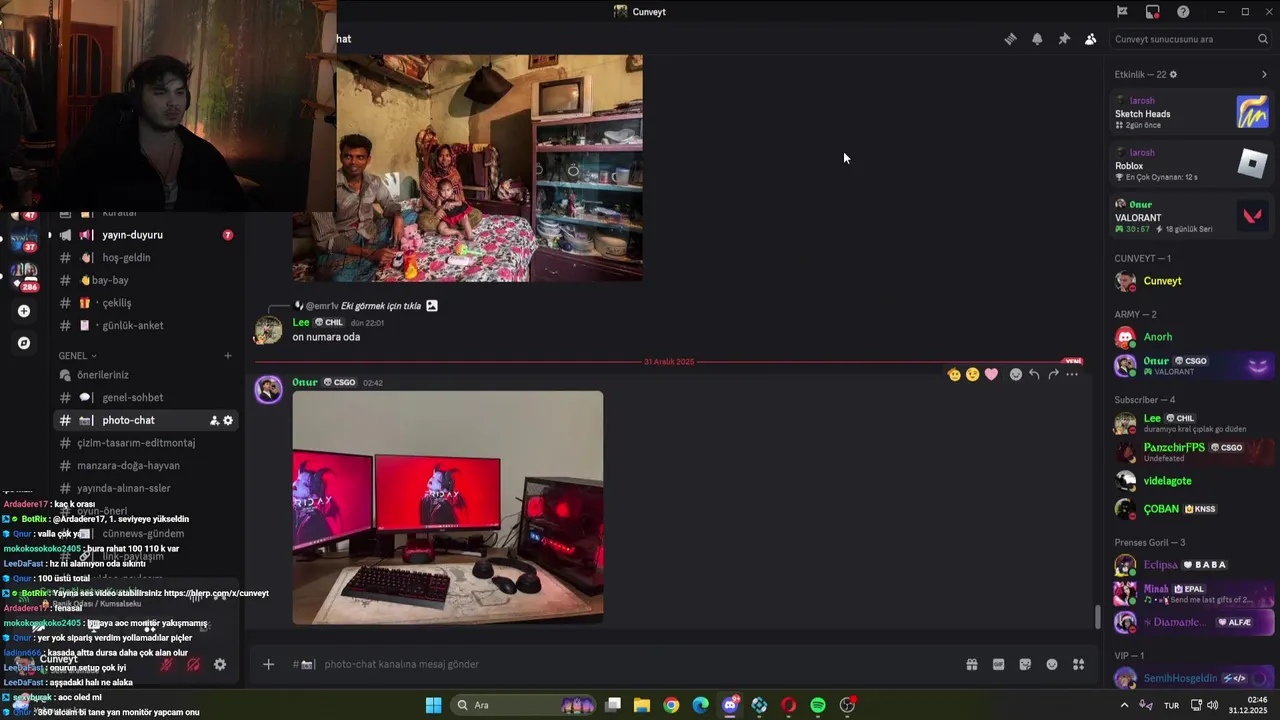Collapse the GENEL category
Screen dimensions: 1280x720
tap(78, 356)
